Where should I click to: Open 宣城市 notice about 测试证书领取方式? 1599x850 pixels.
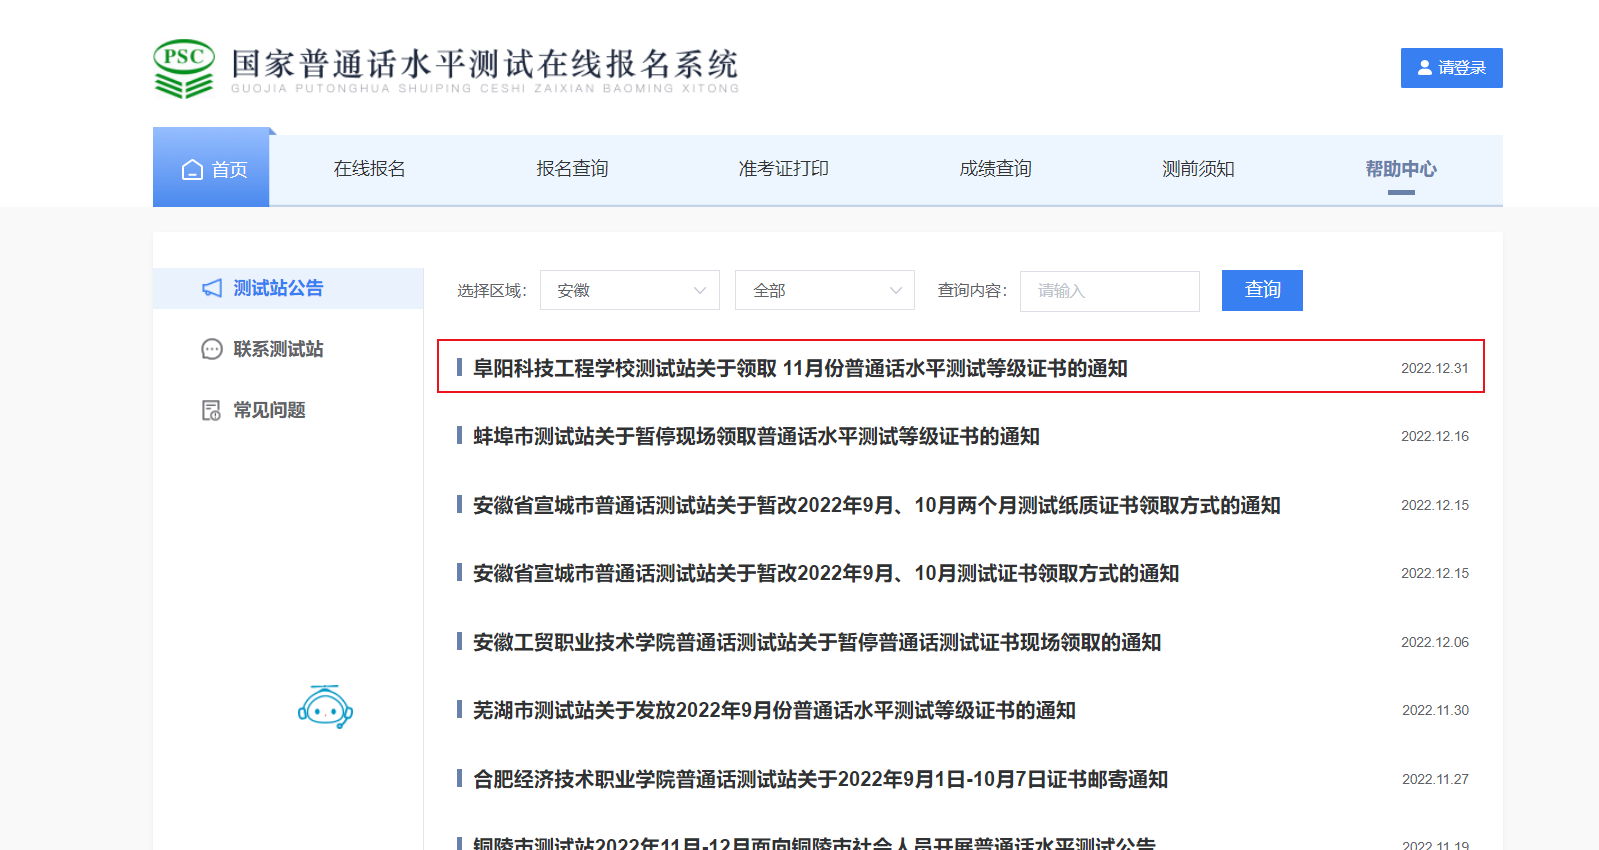click(826, 573)
